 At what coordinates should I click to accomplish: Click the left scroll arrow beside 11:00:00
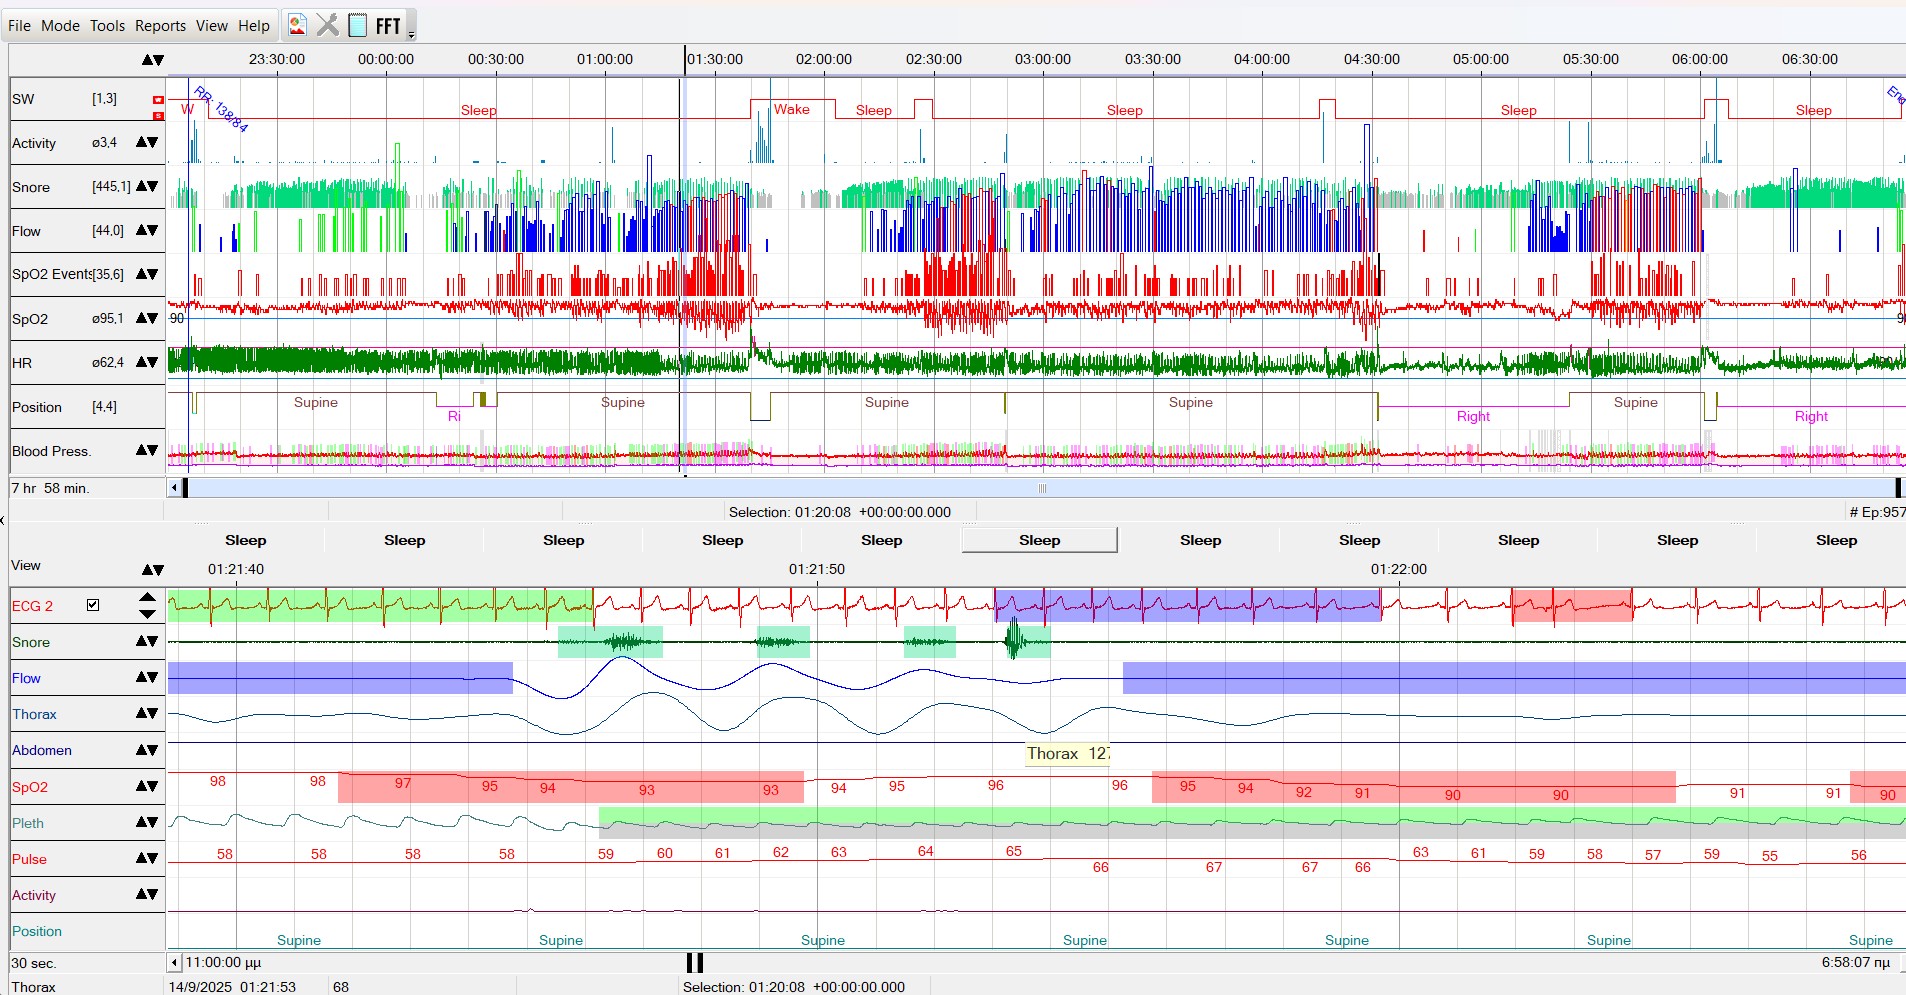174,962
